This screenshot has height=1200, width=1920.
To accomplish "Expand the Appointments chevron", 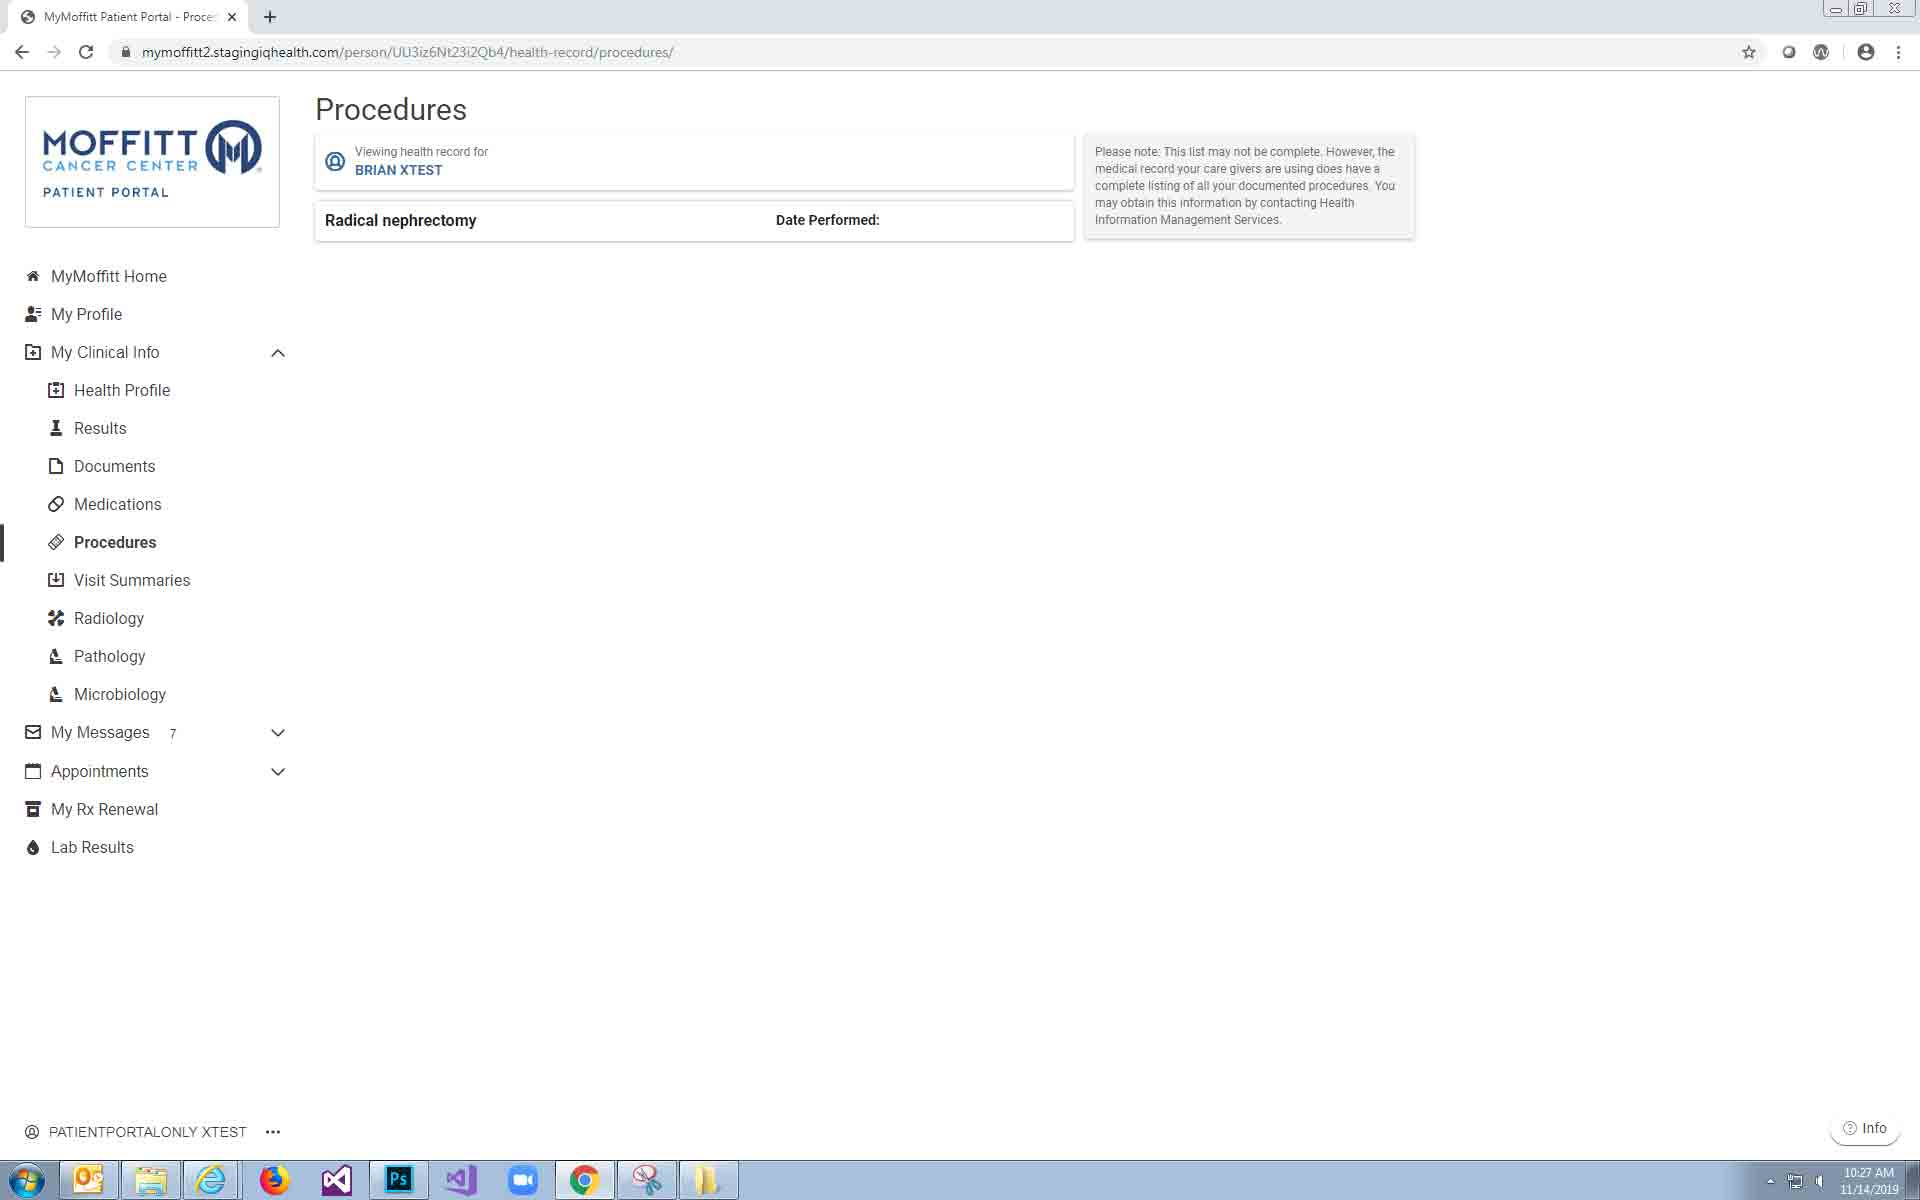I will pyautogui.click(x=278, y=772).
